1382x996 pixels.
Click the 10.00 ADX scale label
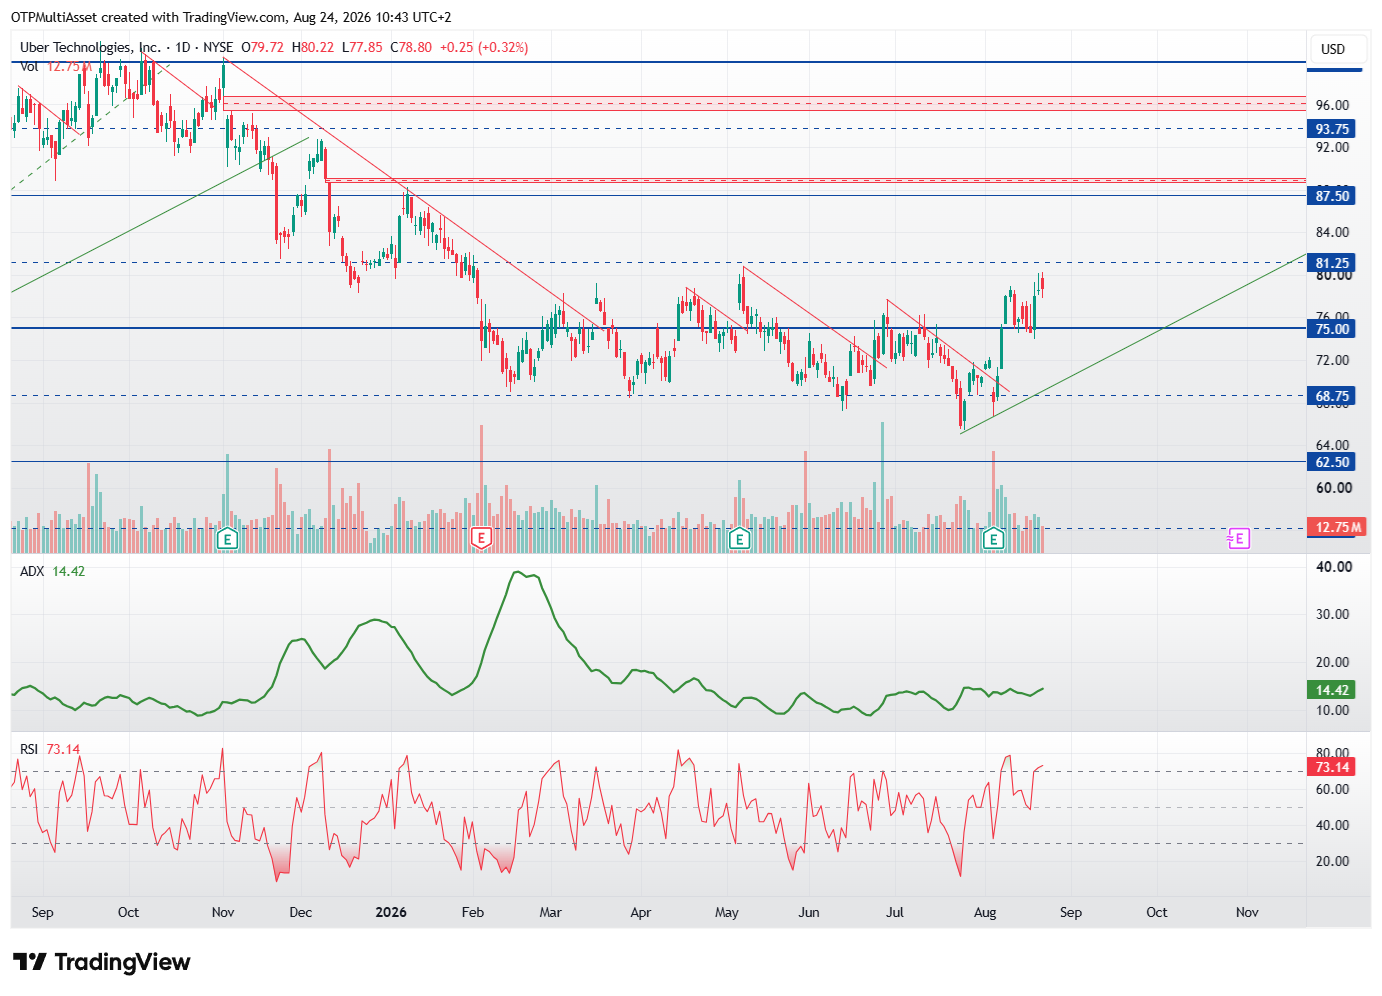click(x=1334, y=710)
